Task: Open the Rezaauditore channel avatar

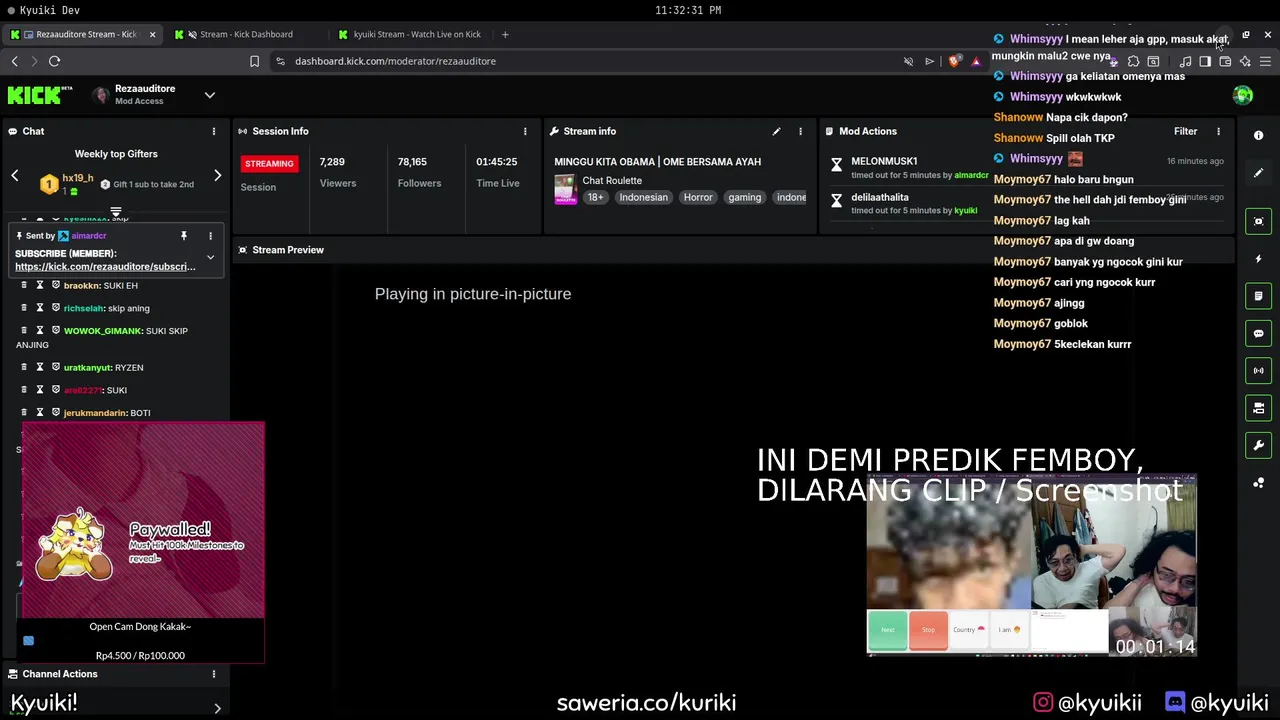Action: coord(100,95)
